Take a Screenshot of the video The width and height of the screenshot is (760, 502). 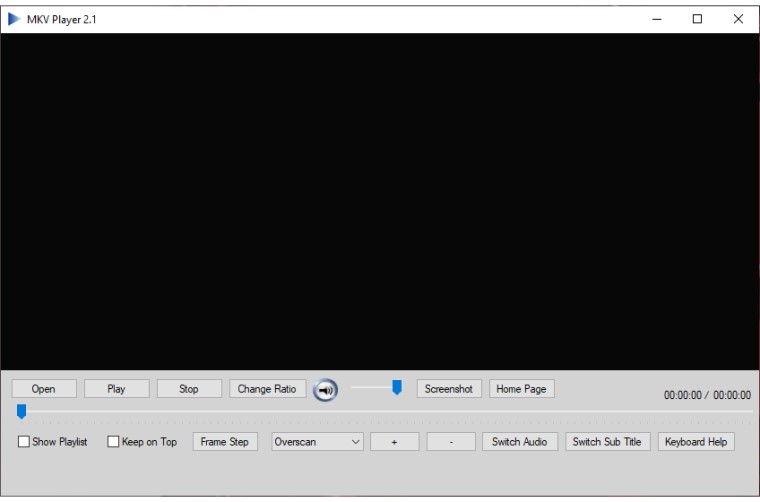pyautogui.click(x=449, y=389)
